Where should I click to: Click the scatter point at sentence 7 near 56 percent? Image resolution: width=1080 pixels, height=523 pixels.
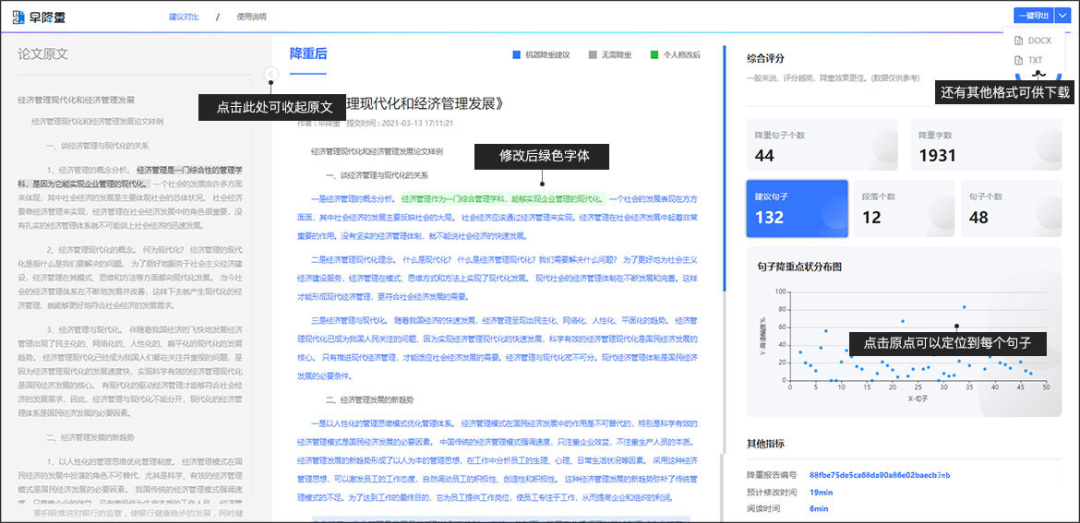pyautogui.click(x=826, y=331)
